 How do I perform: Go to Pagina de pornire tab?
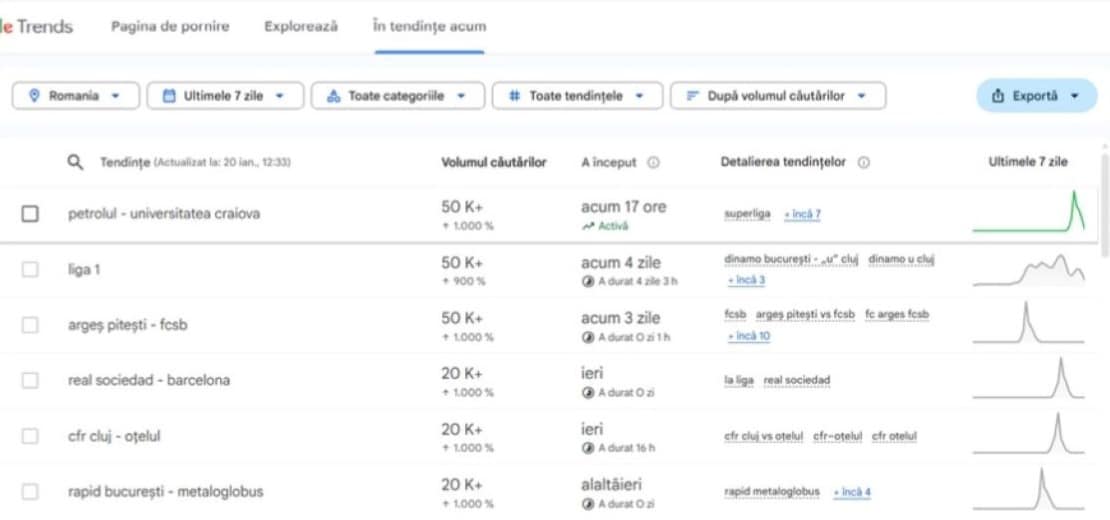[170, 26]
